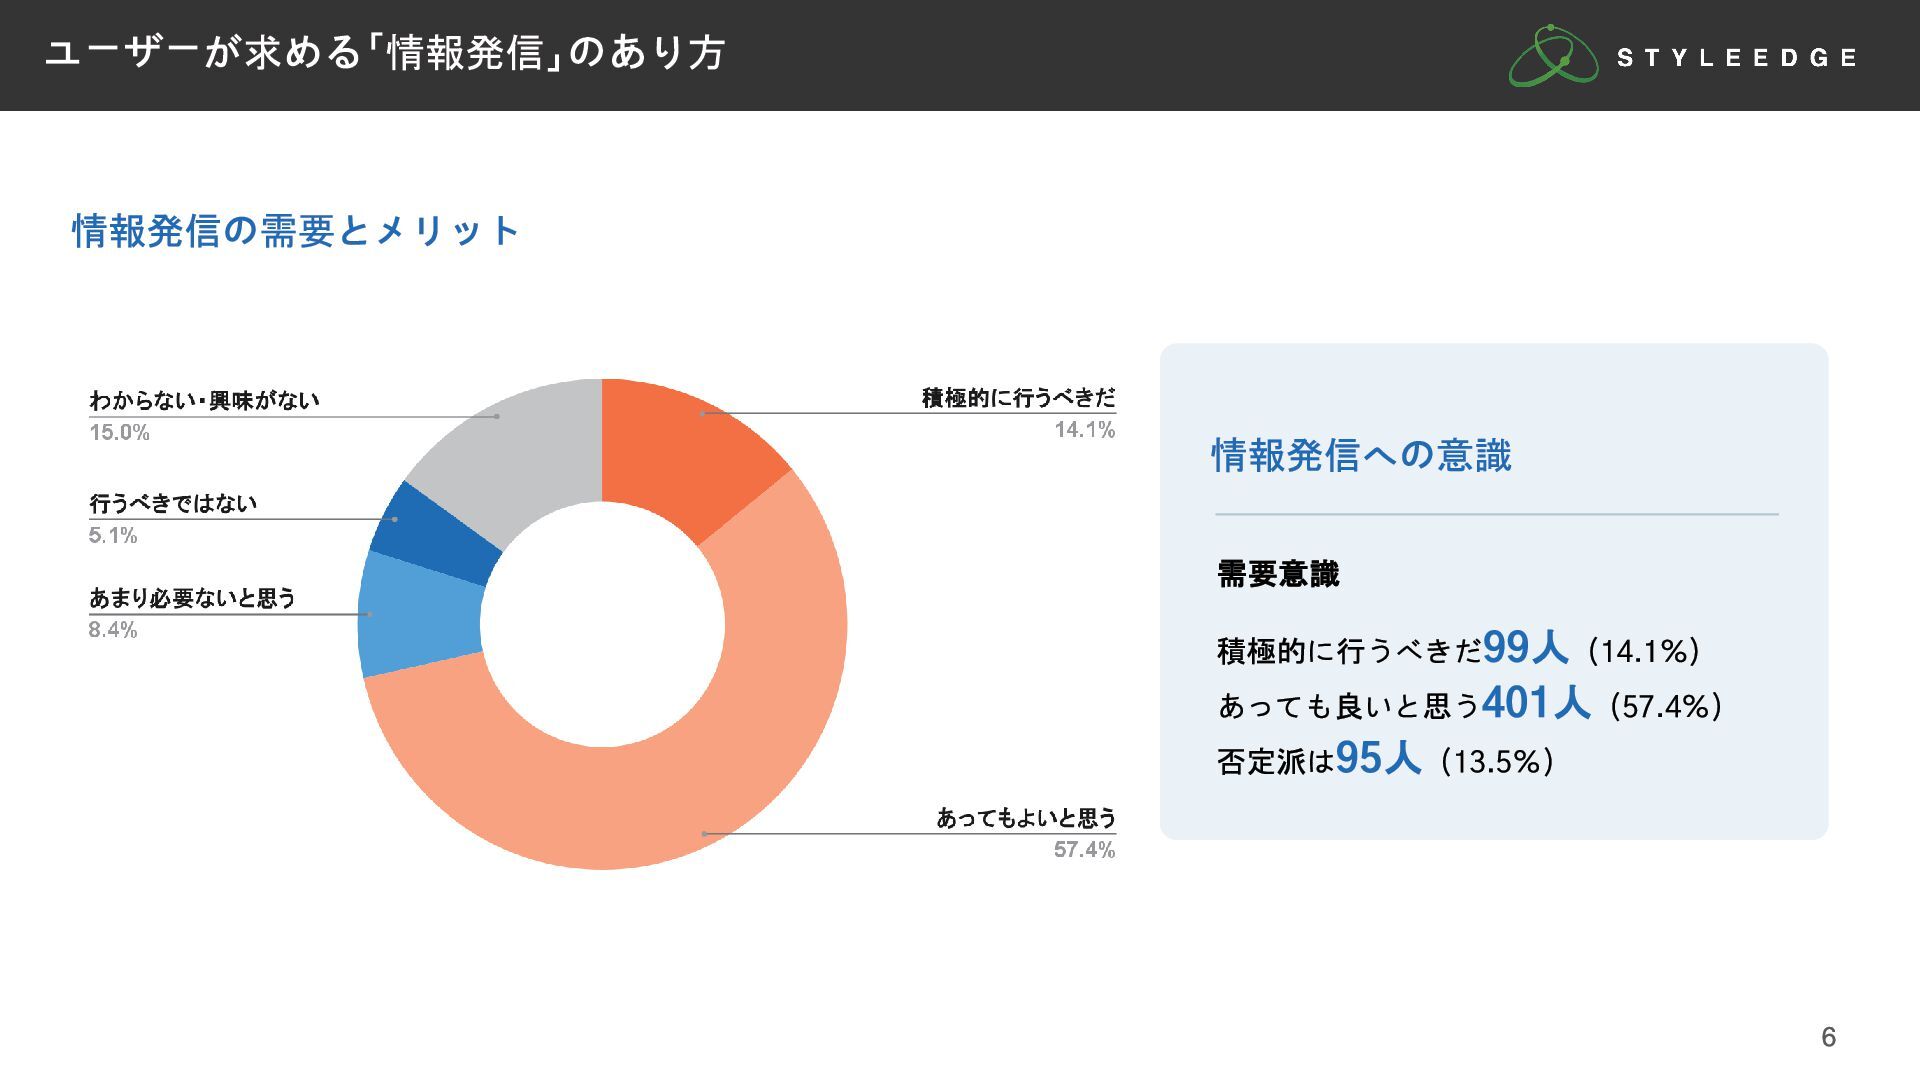
Task: Select the 情報発信の需要とメリット heading
Action: tap(296, 231)
